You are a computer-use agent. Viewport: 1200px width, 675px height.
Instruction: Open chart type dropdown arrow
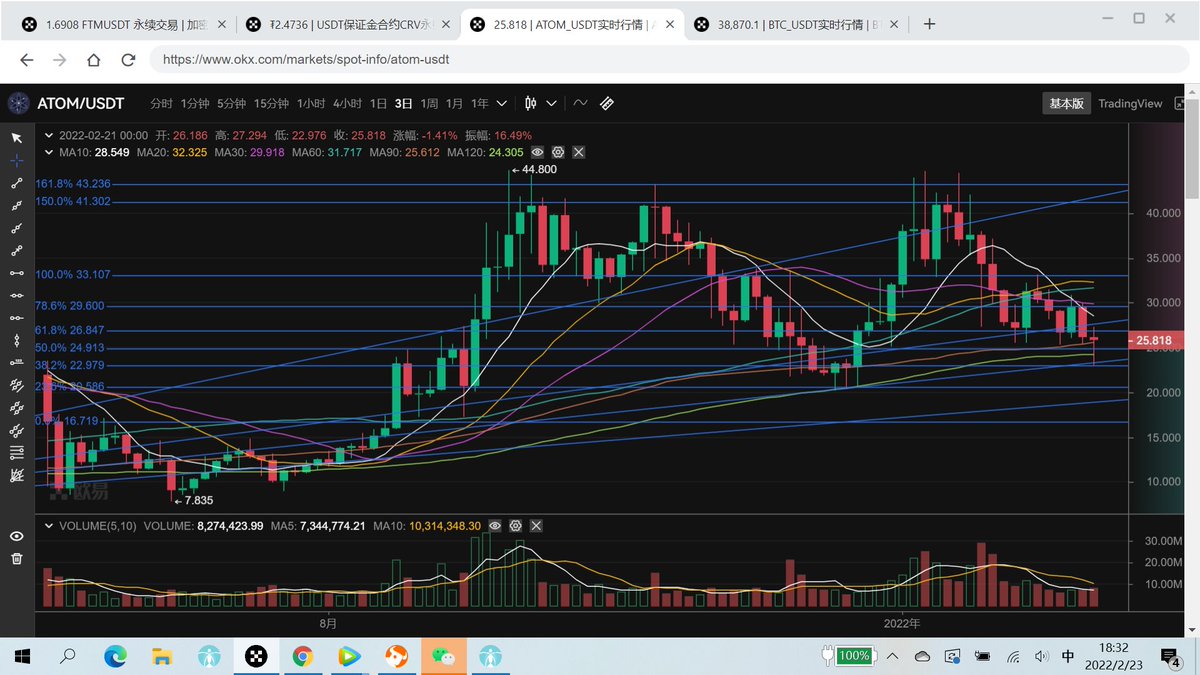click(x=549, y=103)
